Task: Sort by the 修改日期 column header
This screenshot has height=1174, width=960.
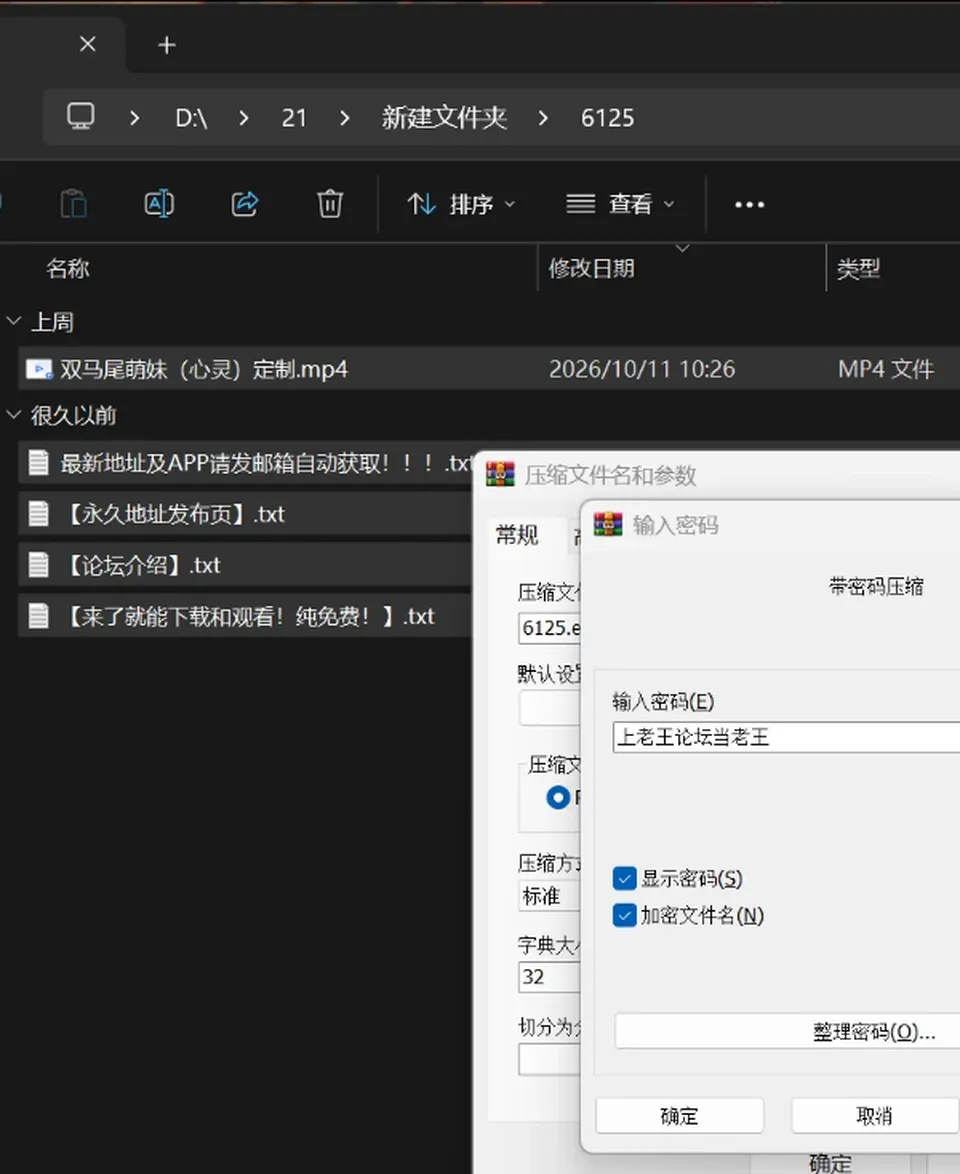Action: tap(592, 268)
